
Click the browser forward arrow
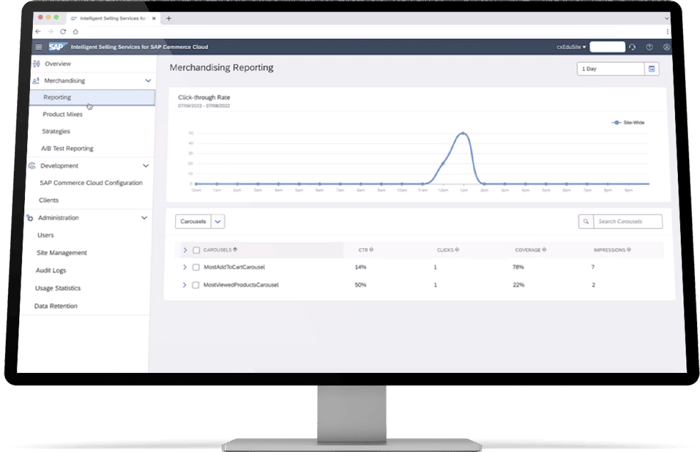click(50, 32)
